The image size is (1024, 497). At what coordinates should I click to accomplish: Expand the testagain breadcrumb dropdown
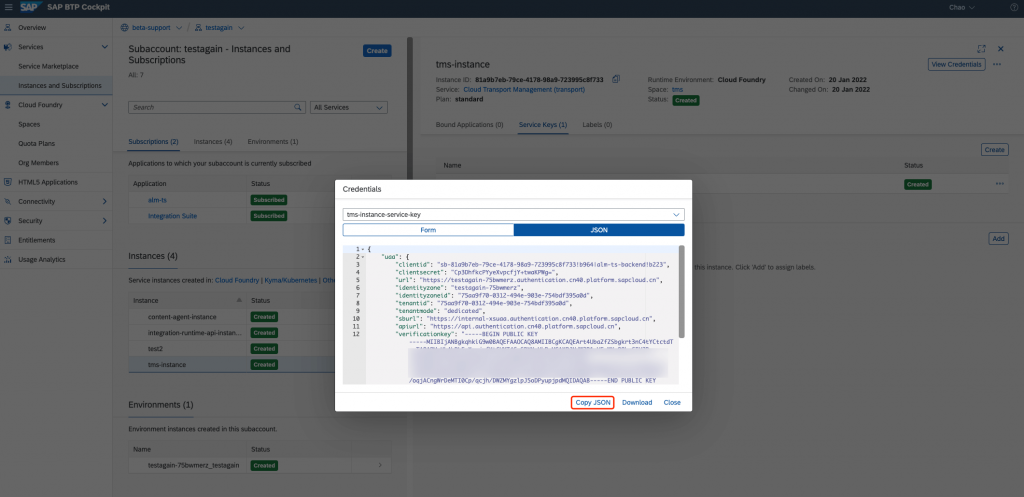242,28
